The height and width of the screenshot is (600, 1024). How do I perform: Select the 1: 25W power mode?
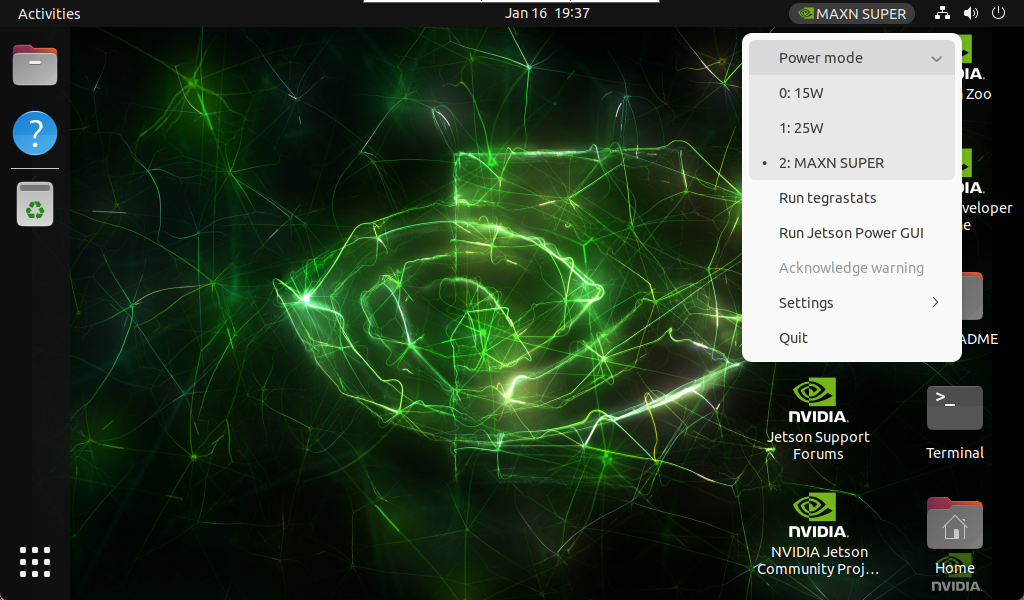[852, 128]
